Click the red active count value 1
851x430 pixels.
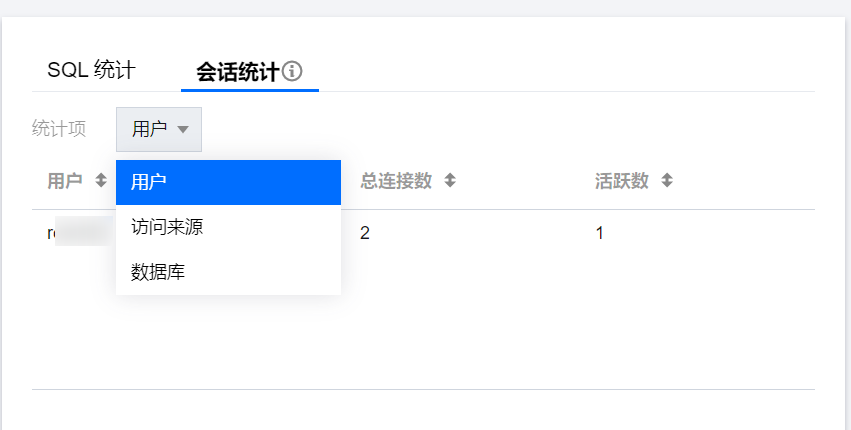click(x=600, y=233)
